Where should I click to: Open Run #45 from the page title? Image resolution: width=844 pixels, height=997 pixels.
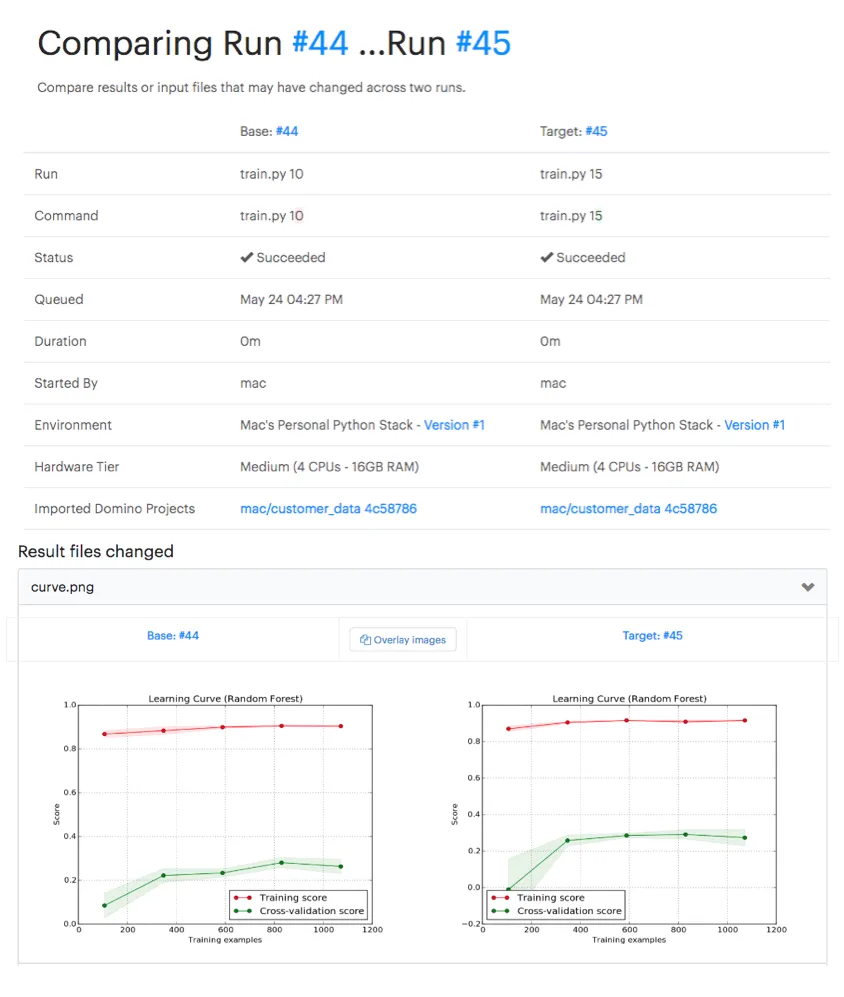tap(483, 43)
